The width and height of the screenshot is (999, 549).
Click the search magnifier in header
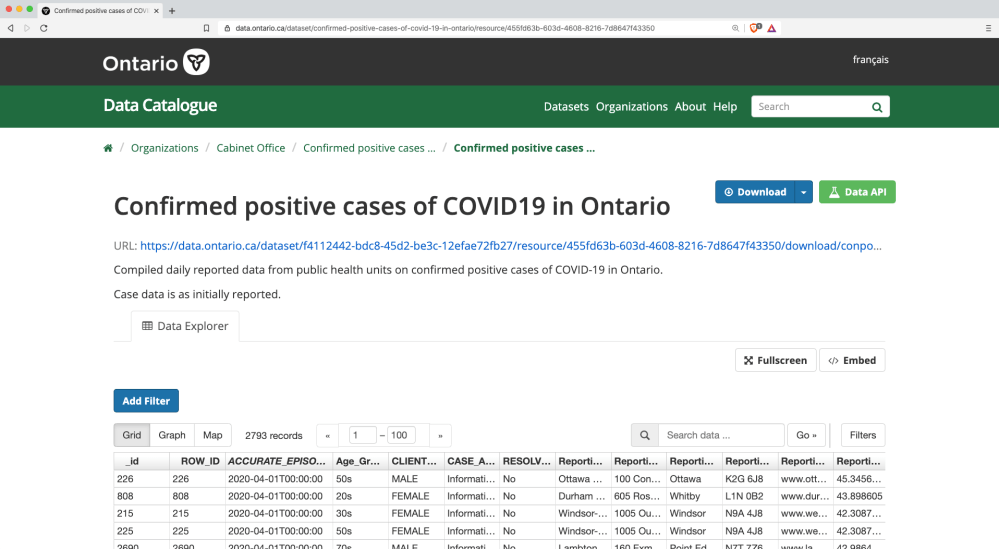876,107
